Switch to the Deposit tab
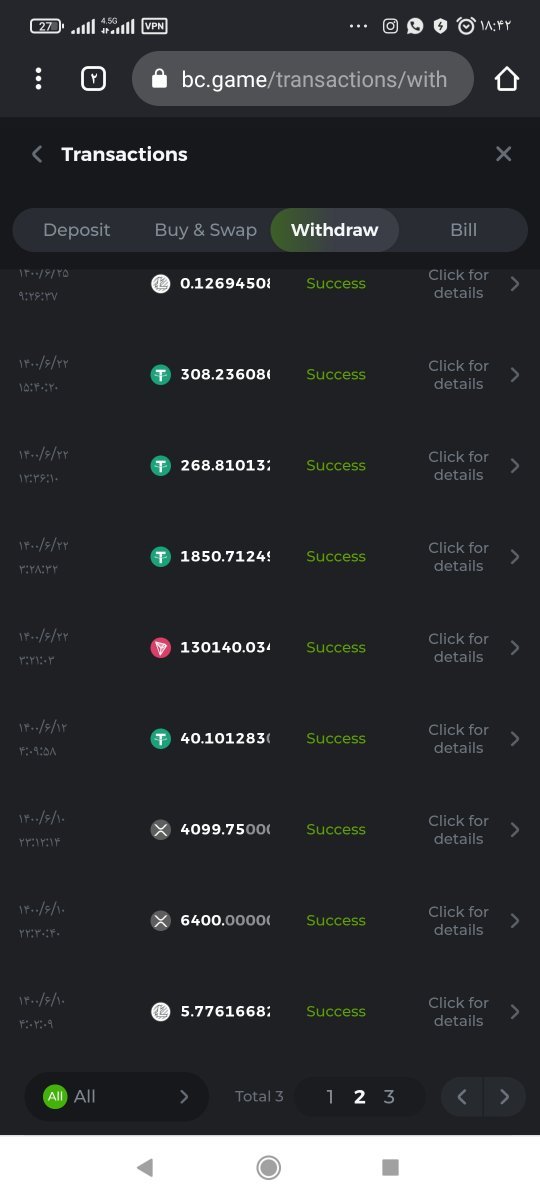 pyautogui.click(x=76, y=230)
